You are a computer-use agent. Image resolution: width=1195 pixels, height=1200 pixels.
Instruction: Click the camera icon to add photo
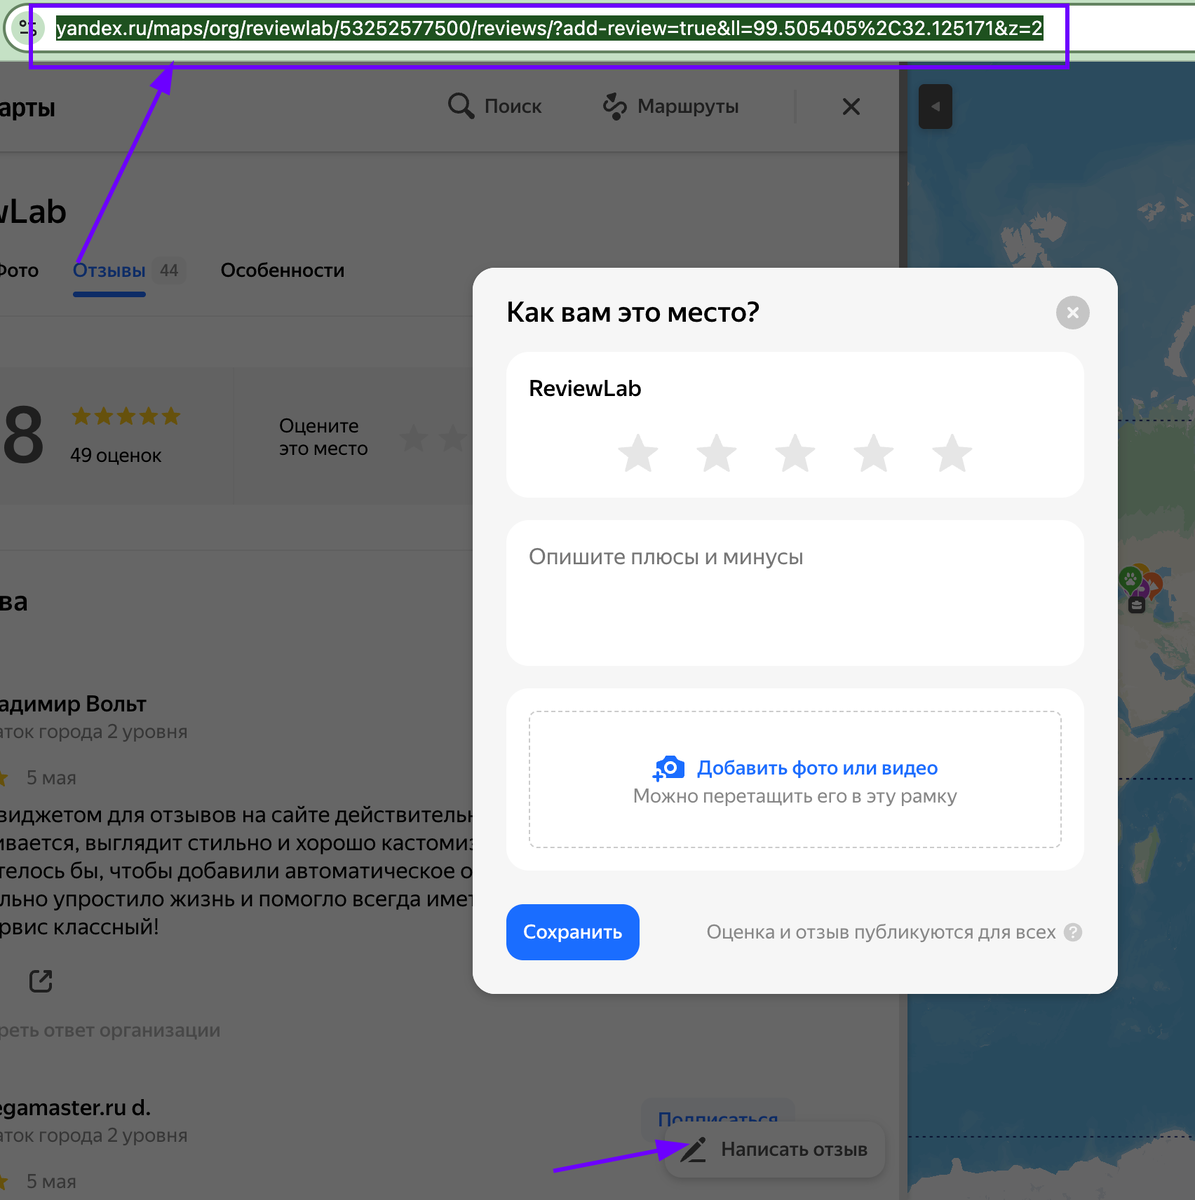coord(669,768)
